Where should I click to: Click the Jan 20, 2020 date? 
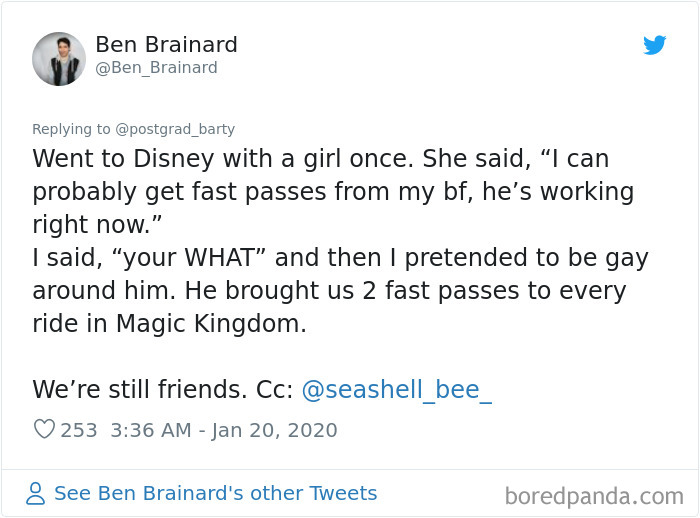tap(275, 430)
